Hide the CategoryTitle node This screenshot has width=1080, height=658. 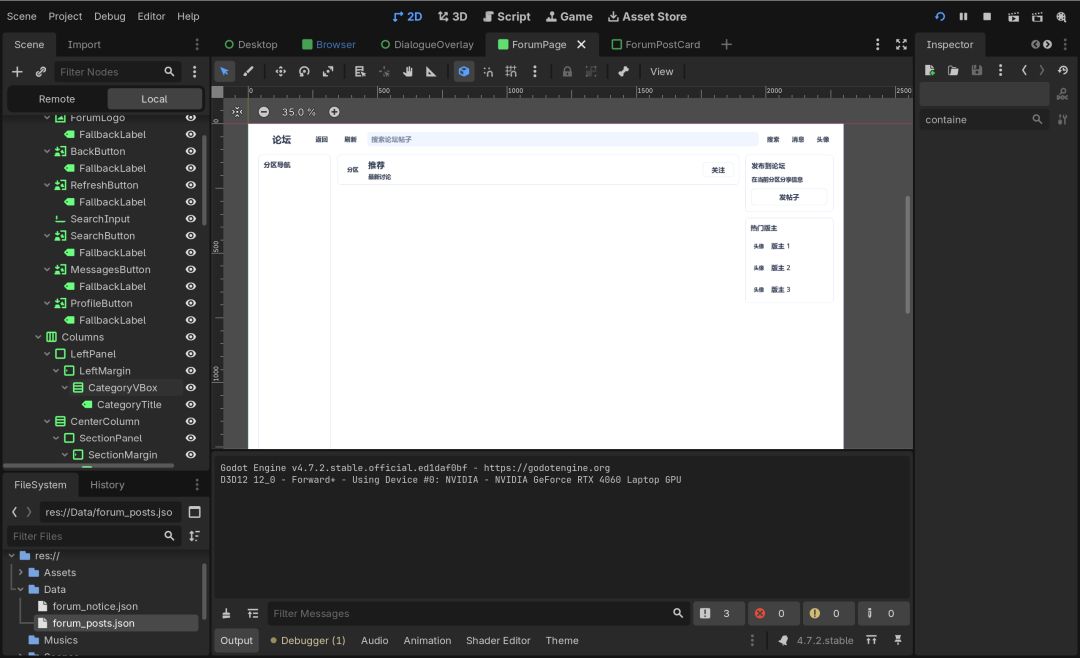191,404
